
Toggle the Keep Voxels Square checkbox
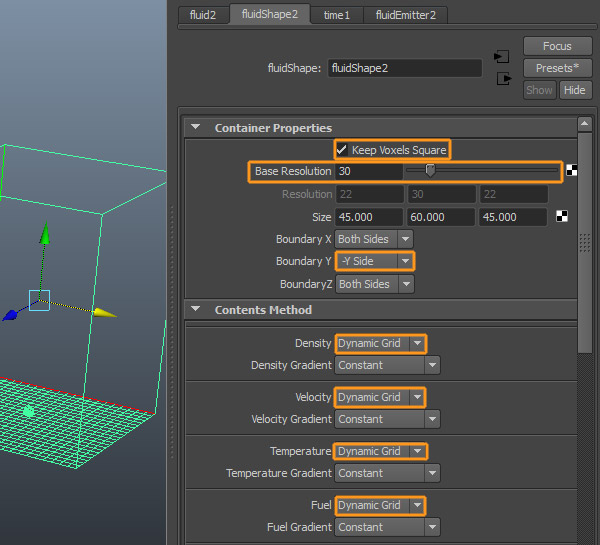[x=341, y=150]
